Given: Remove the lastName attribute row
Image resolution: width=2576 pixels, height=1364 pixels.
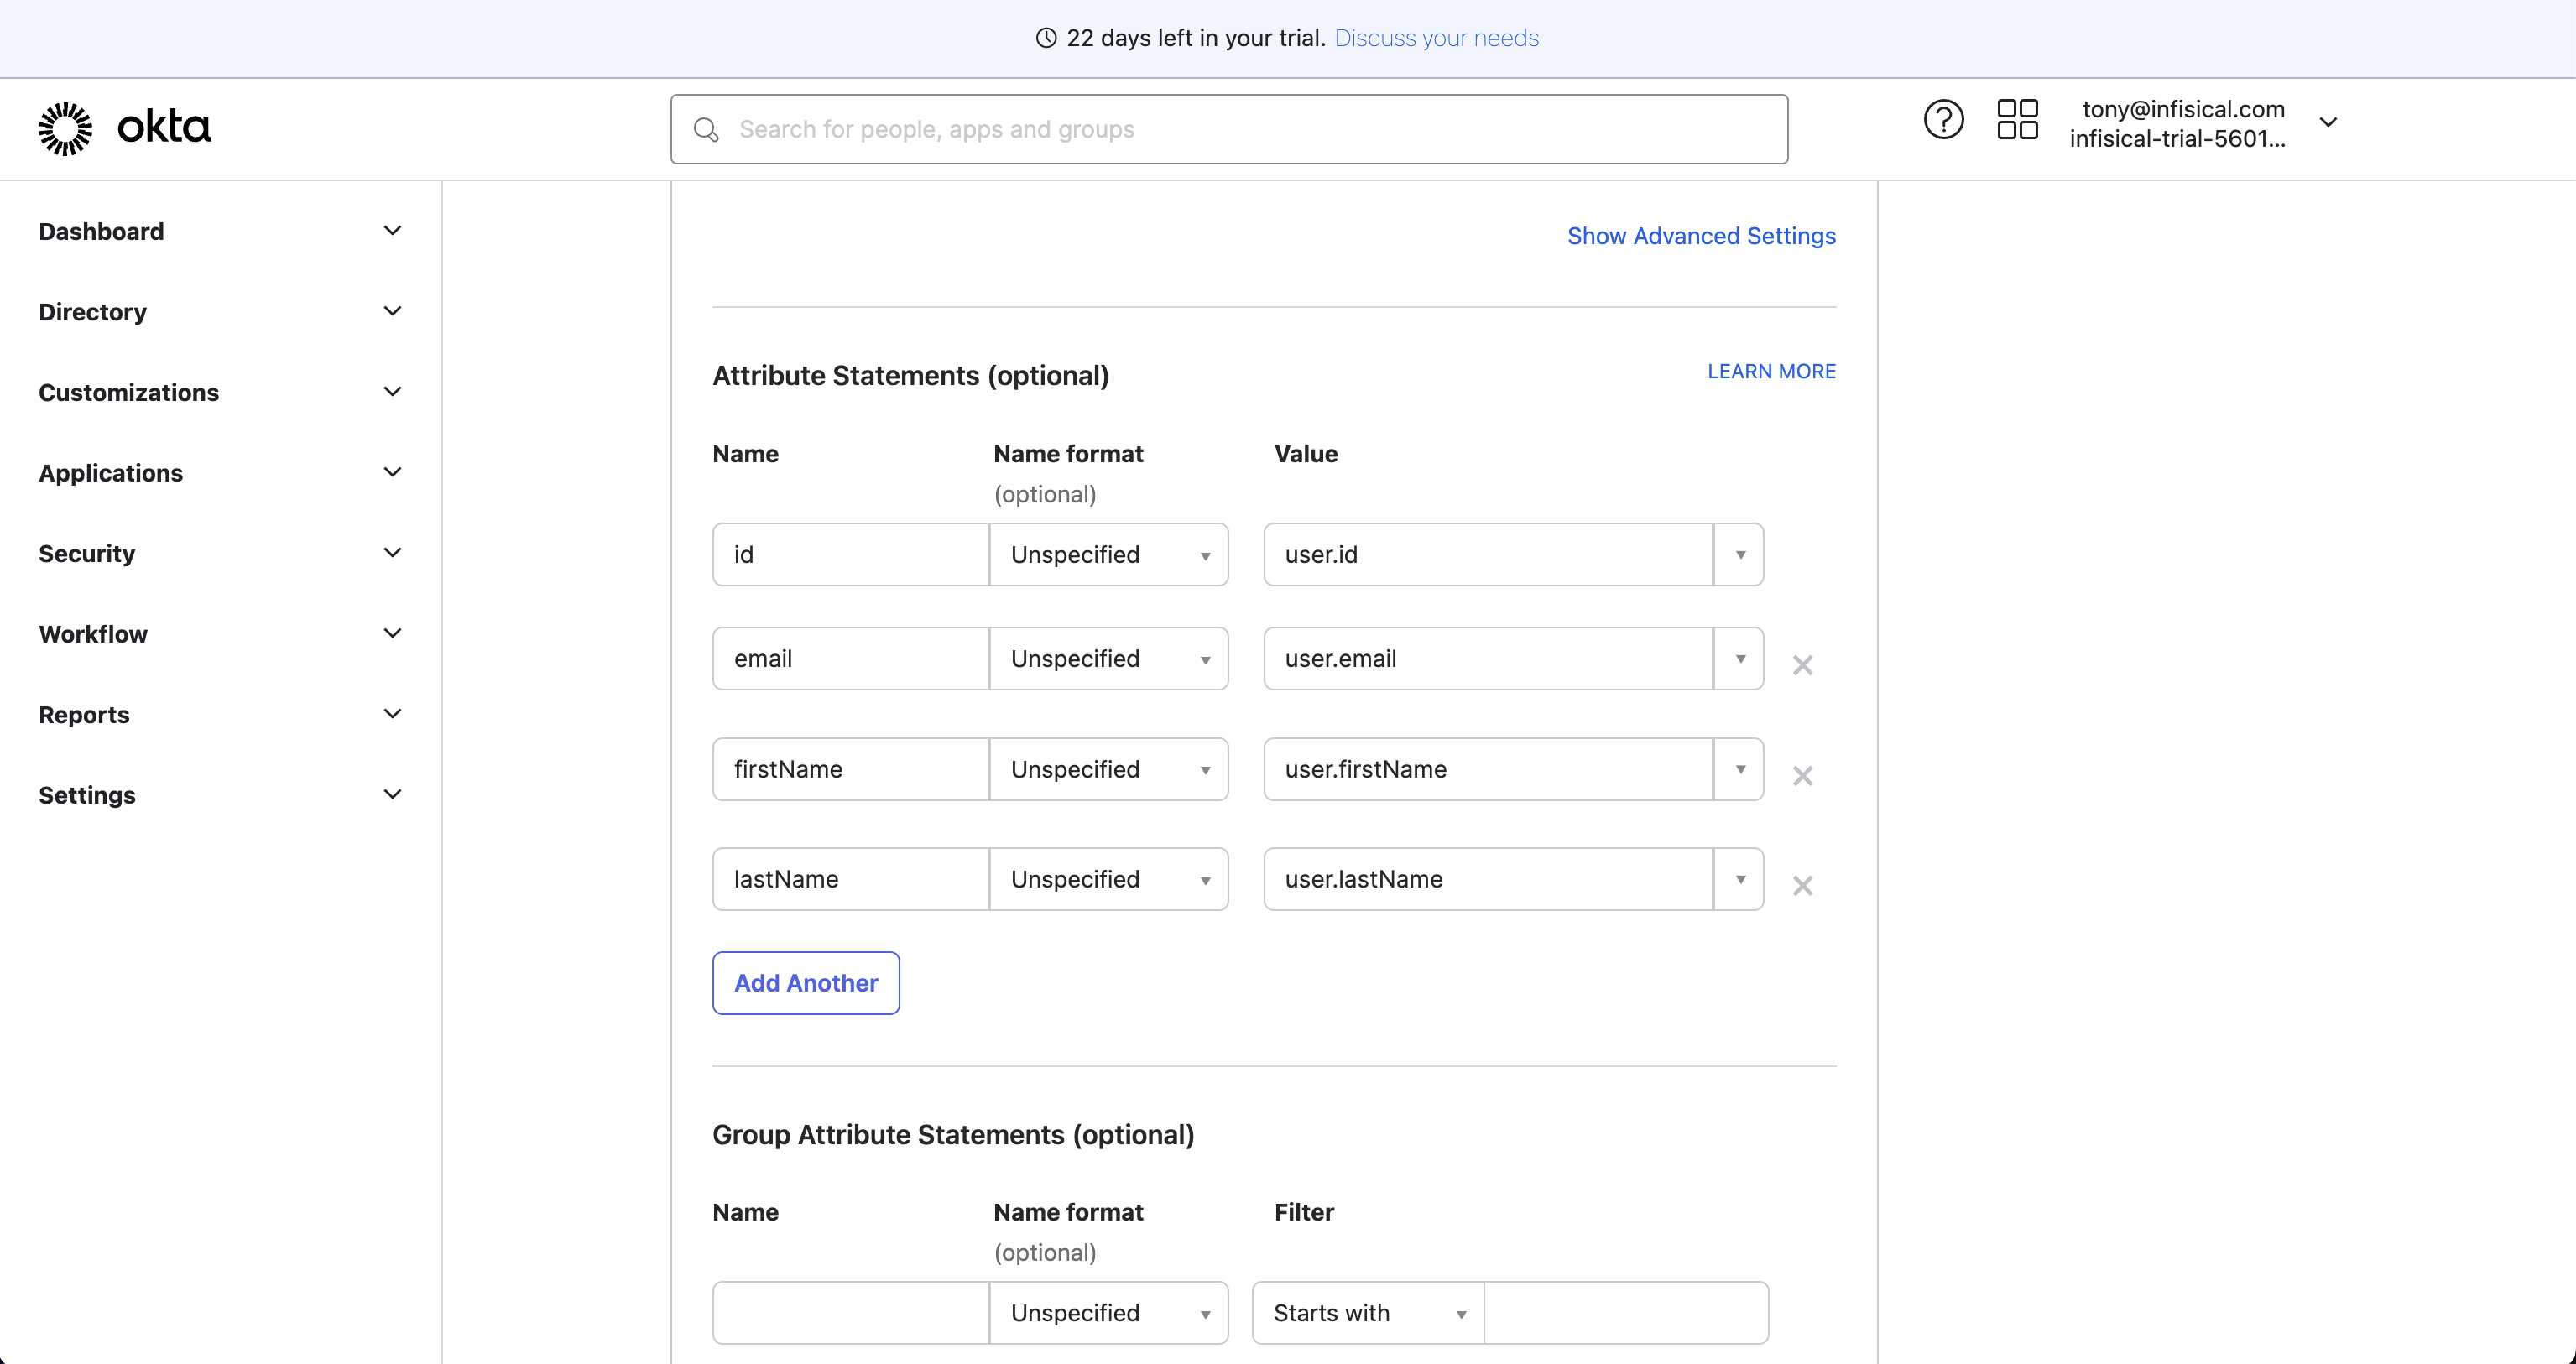Looking at the screenshot, I should click(x=1802, y=885).
